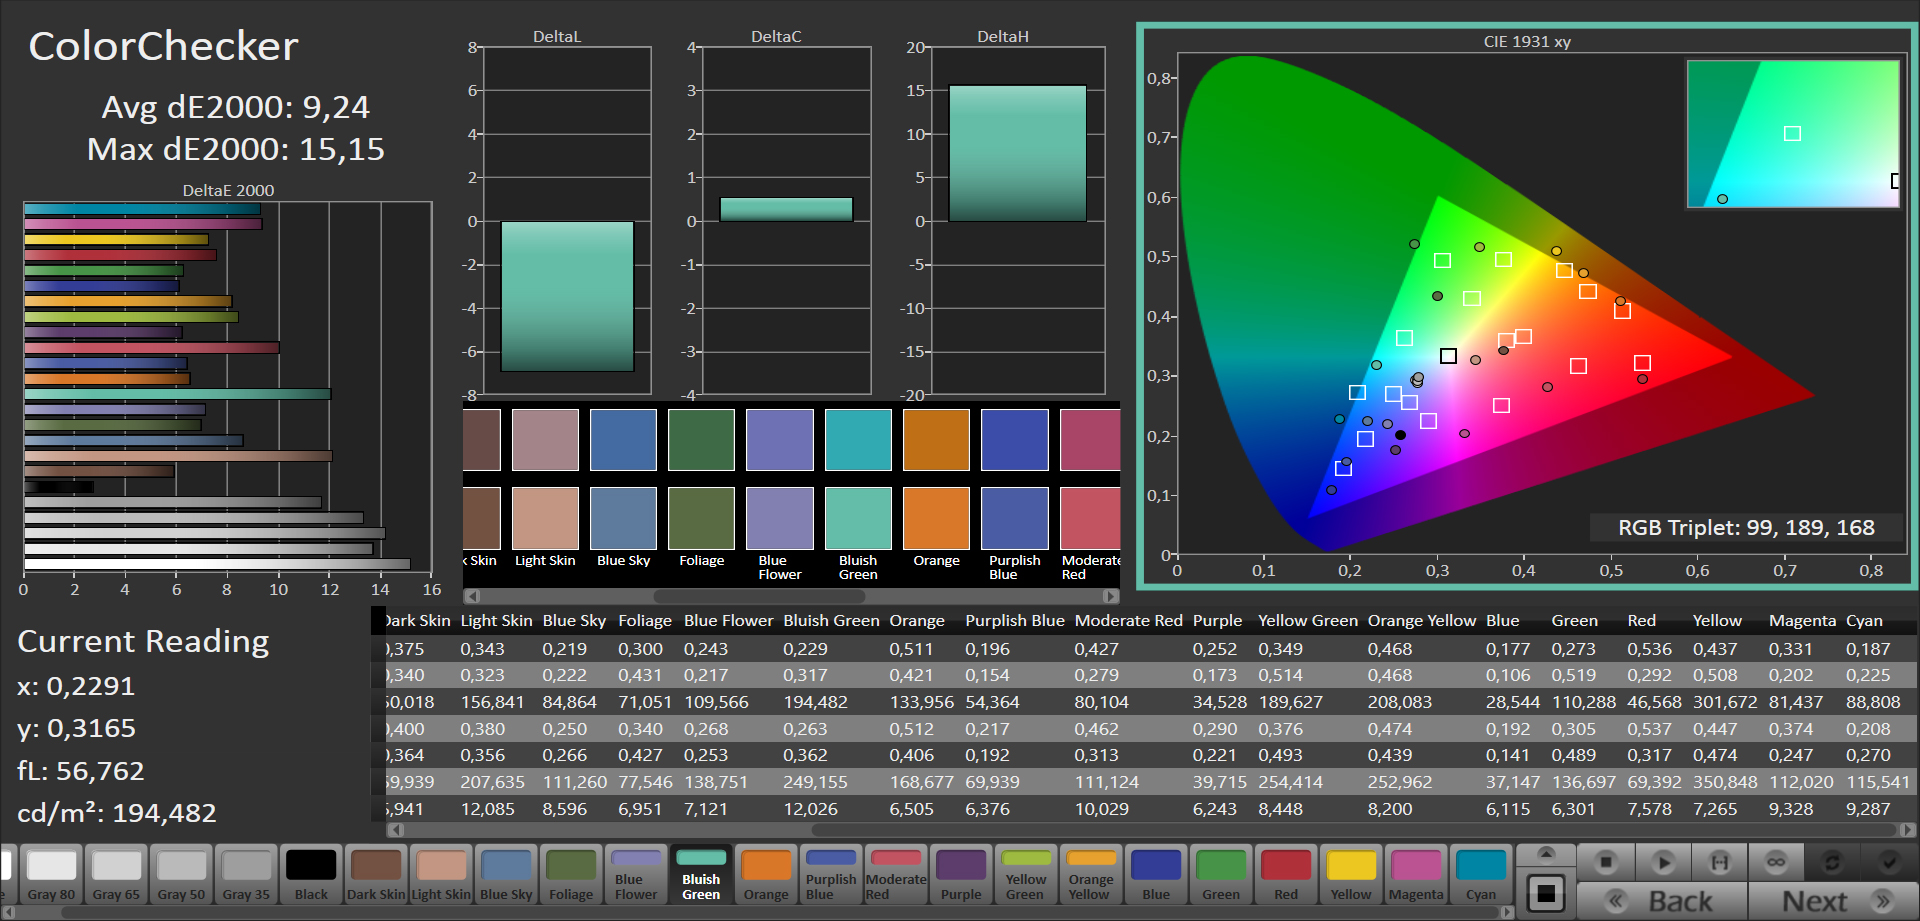The height and width of the screenshot is (921, 1920).
Task: Click right arrow of patch strip scrollbar
Action: 1507,912
